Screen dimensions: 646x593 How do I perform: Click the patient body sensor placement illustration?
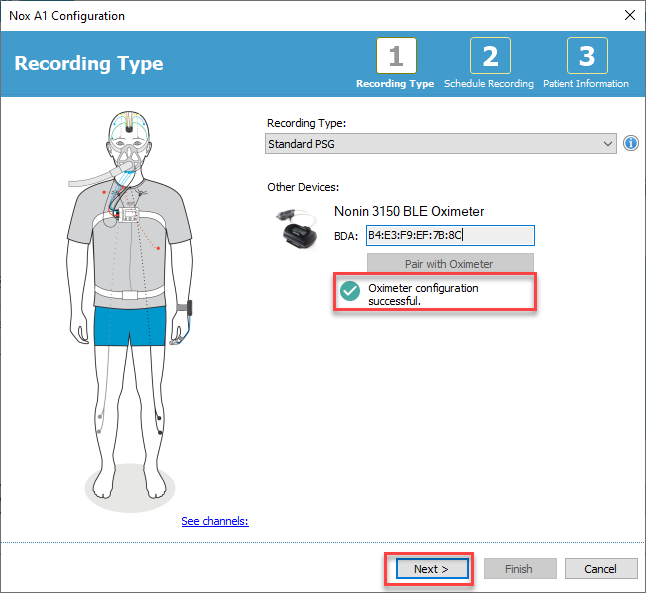130,311
